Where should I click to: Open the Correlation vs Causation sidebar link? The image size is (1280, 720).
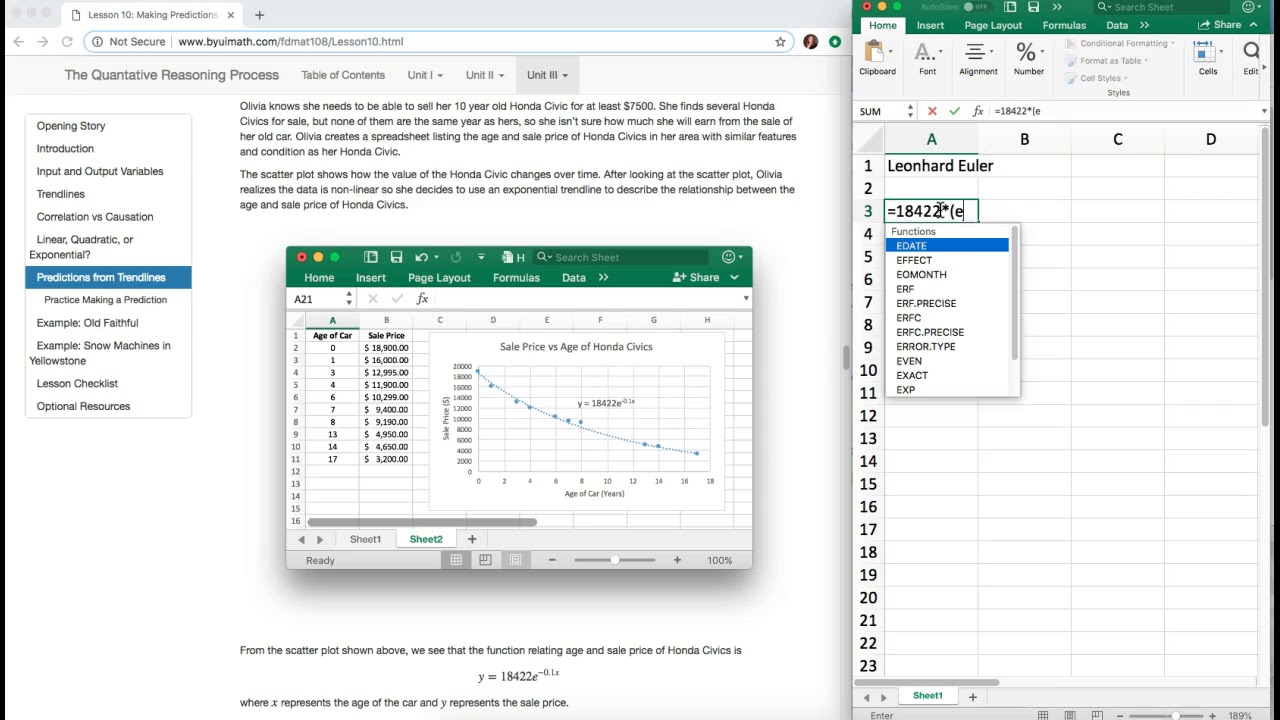click(95, 217)
